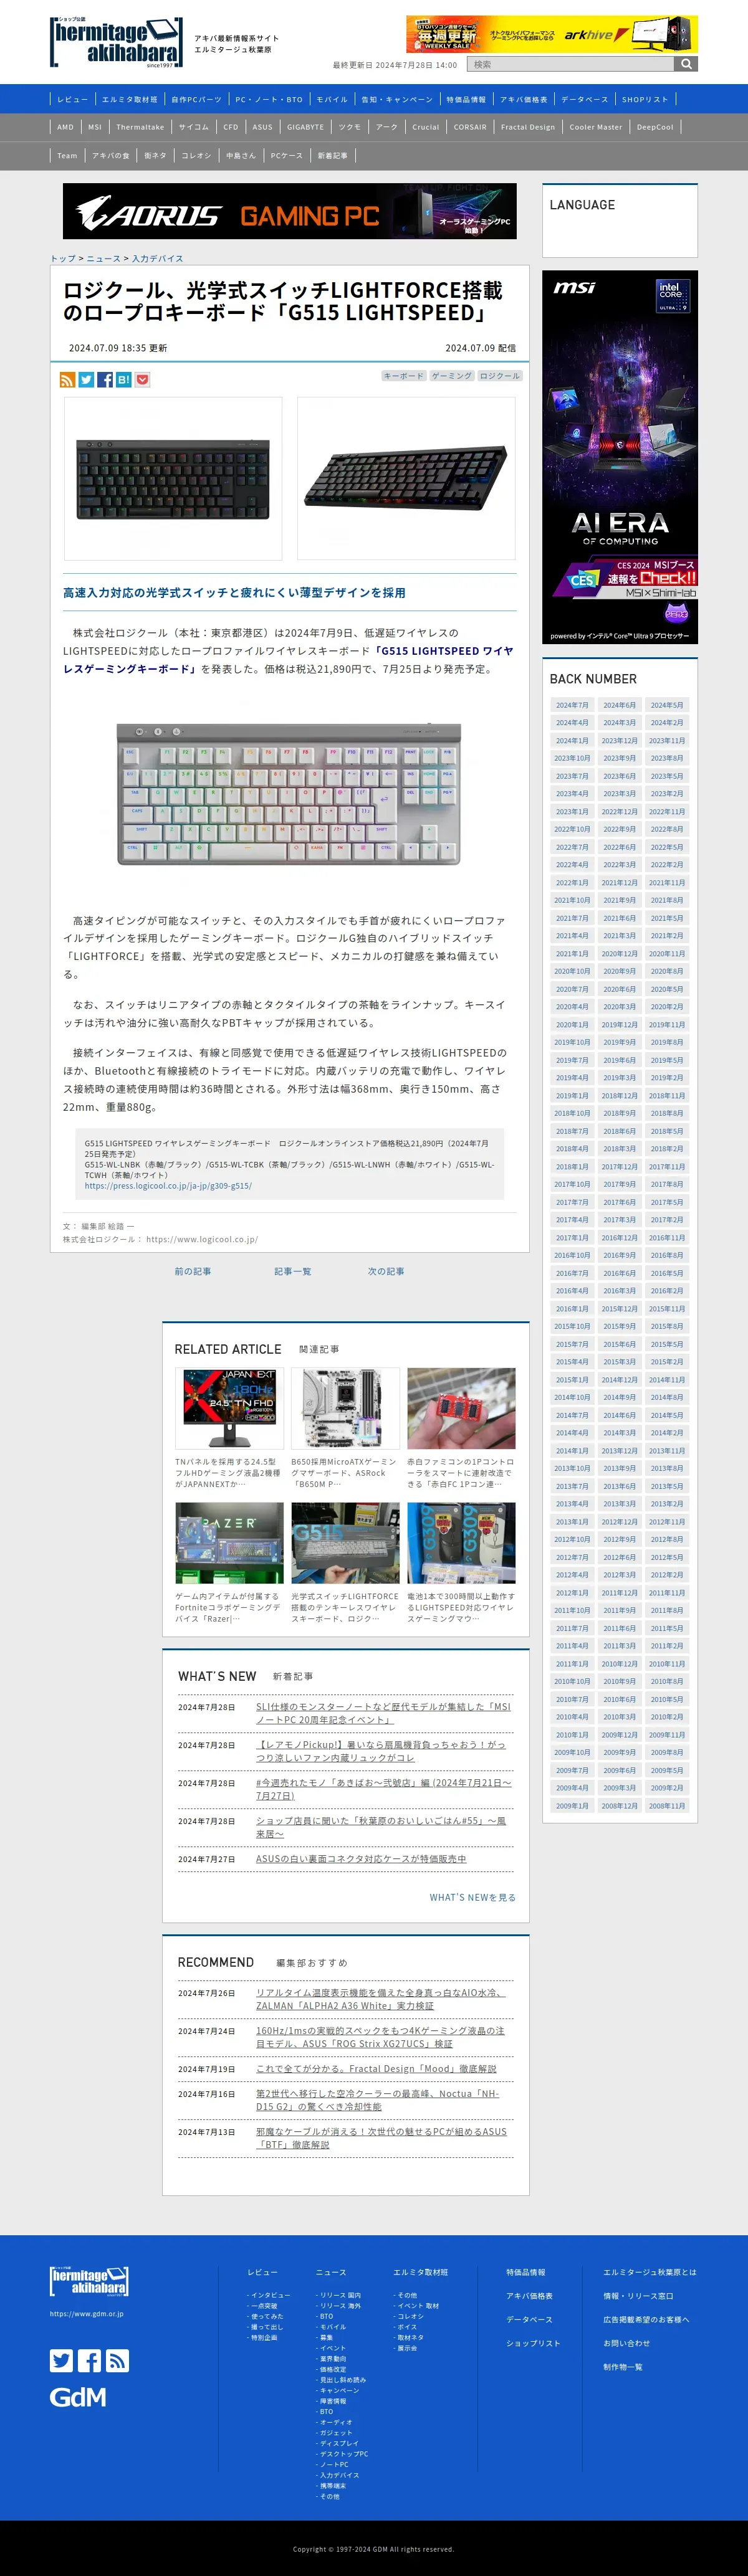This screenshot has width=748, height=2576.
Task: Open 記事一覧 article list
Action: 293,1271
